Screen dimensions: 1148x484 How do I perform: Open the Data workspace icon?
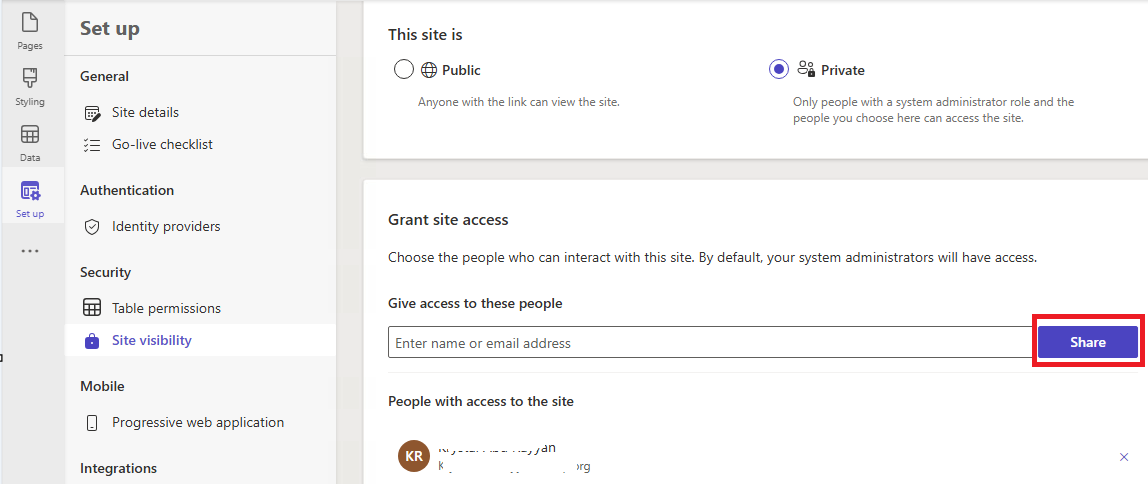click(30, 135)
